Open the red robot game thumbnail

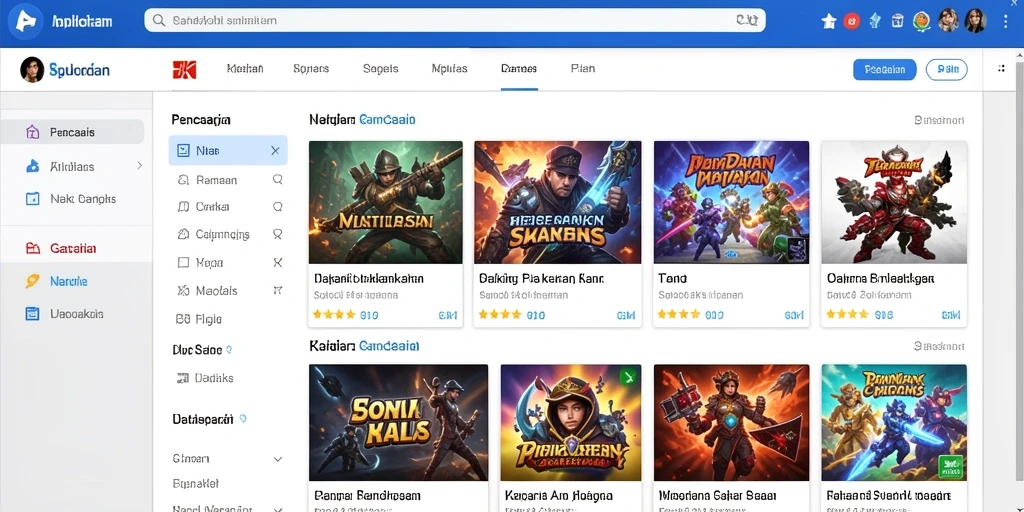click(894, 202)
